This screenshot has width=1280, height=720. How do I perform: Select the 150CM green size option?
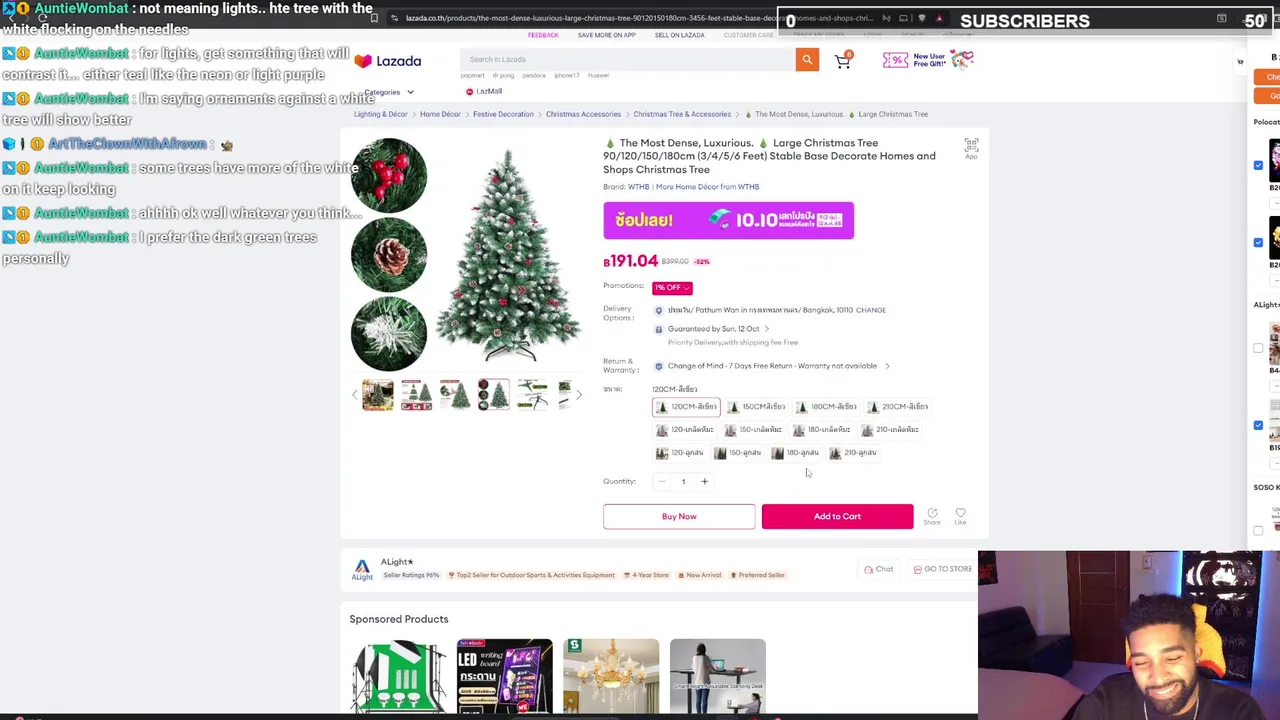(756, 407)
